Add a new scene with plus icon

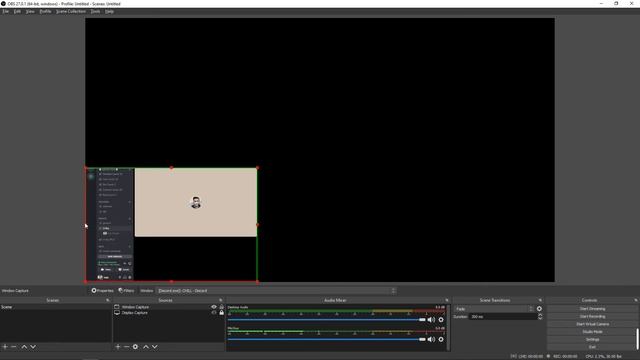5,347
